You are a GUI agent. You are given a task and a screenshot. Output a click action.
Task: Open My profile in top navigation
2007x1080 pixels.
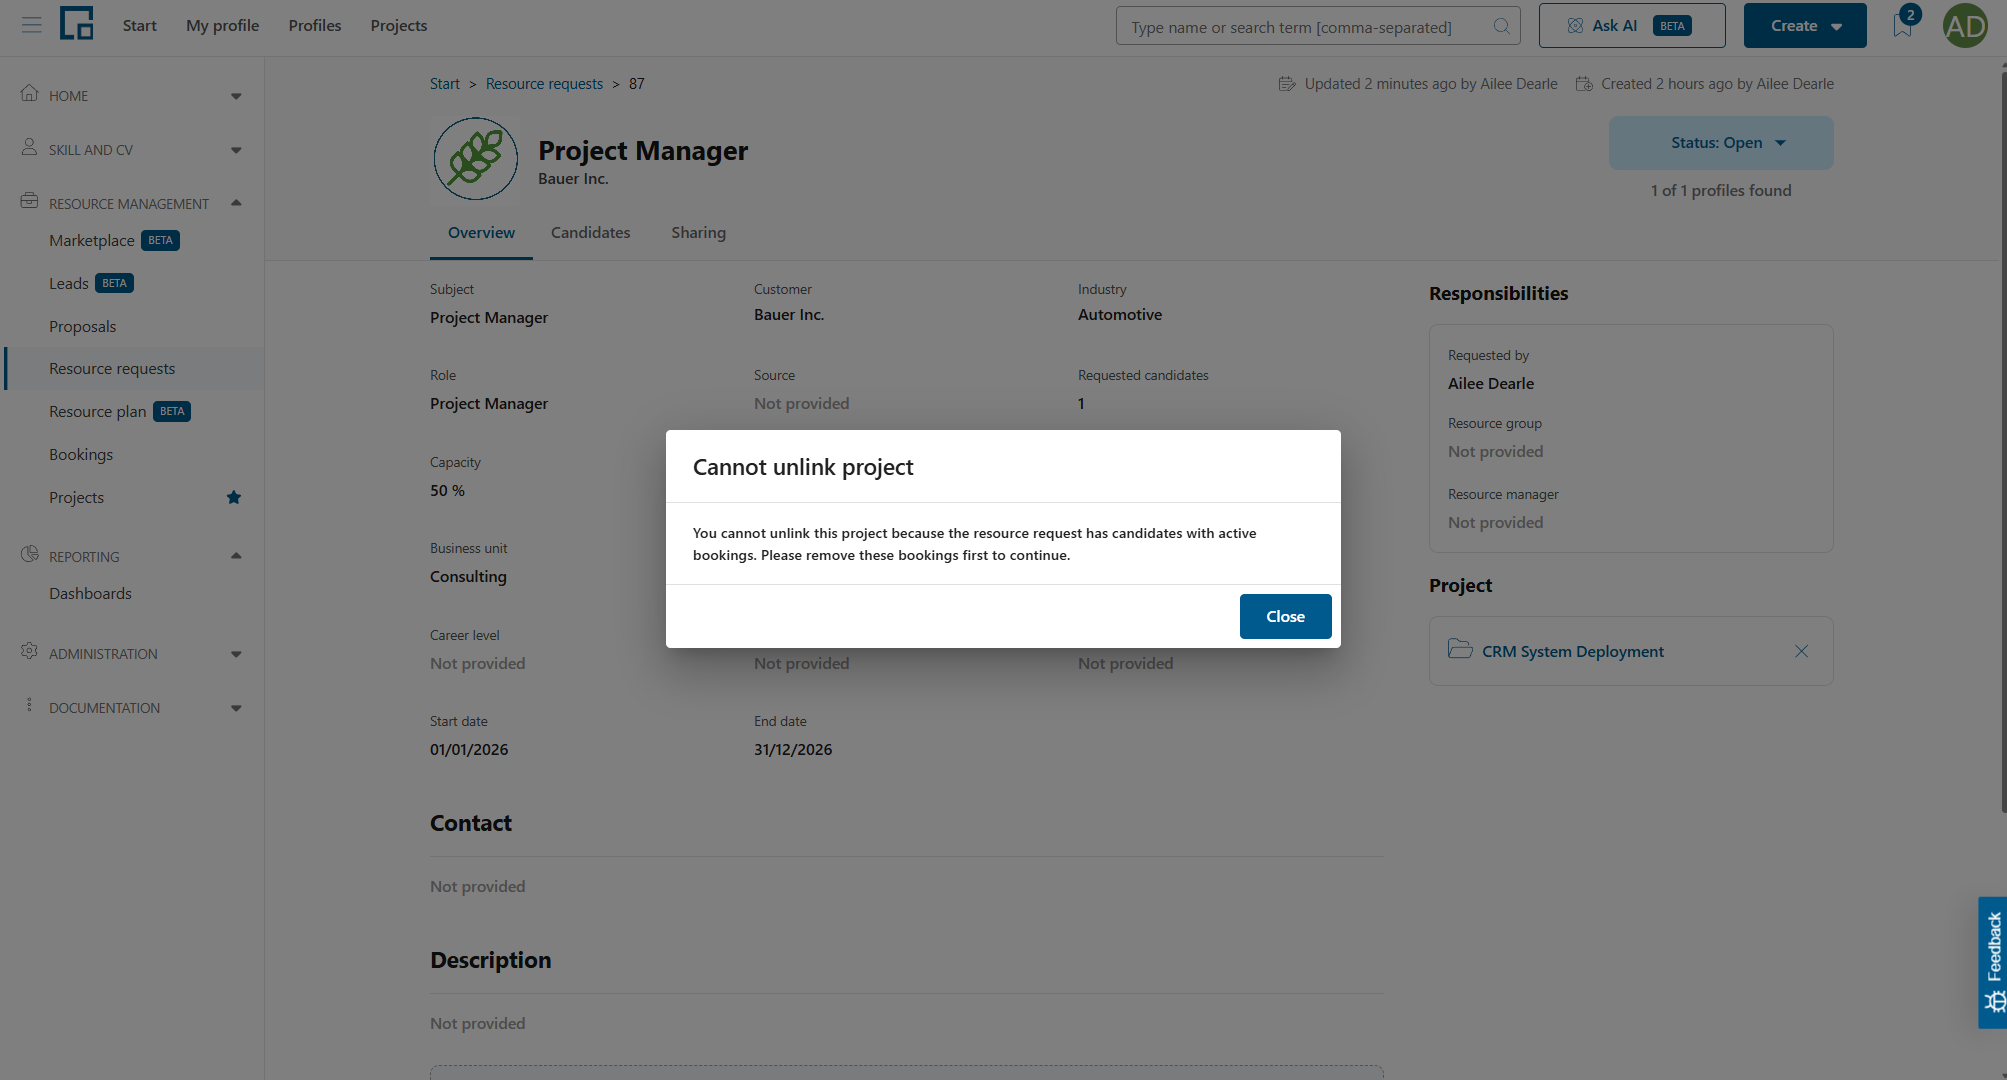(x=222, y=26)
